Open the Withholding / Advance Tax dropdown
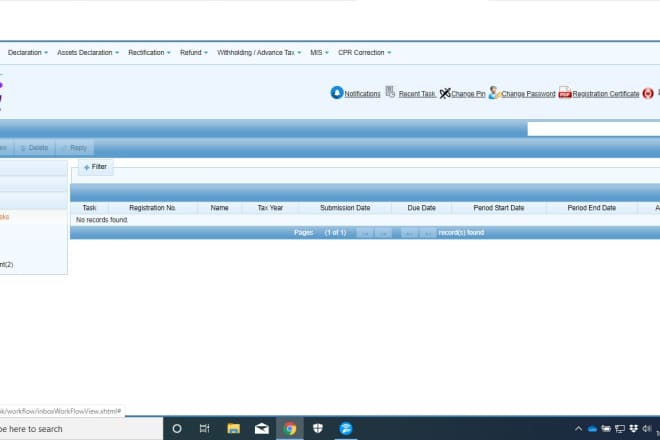 (x=260, y=52)
